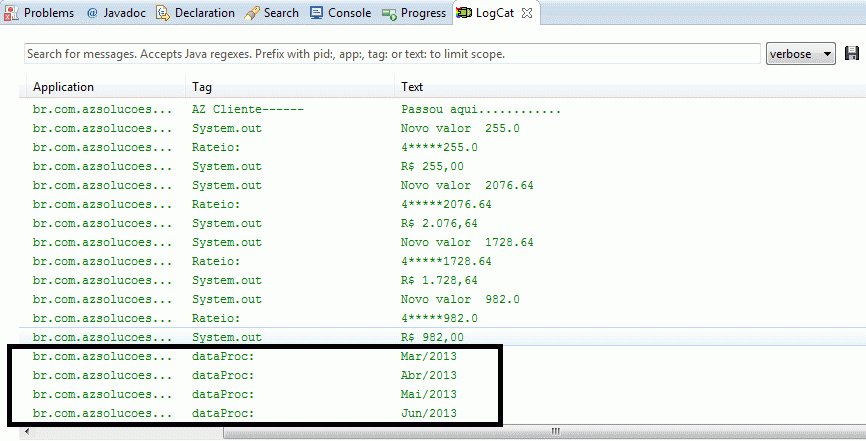The height and width of the screenshot is (441, 866).
Task: Click the Javadoc @ icon
Action: [92, 13]
